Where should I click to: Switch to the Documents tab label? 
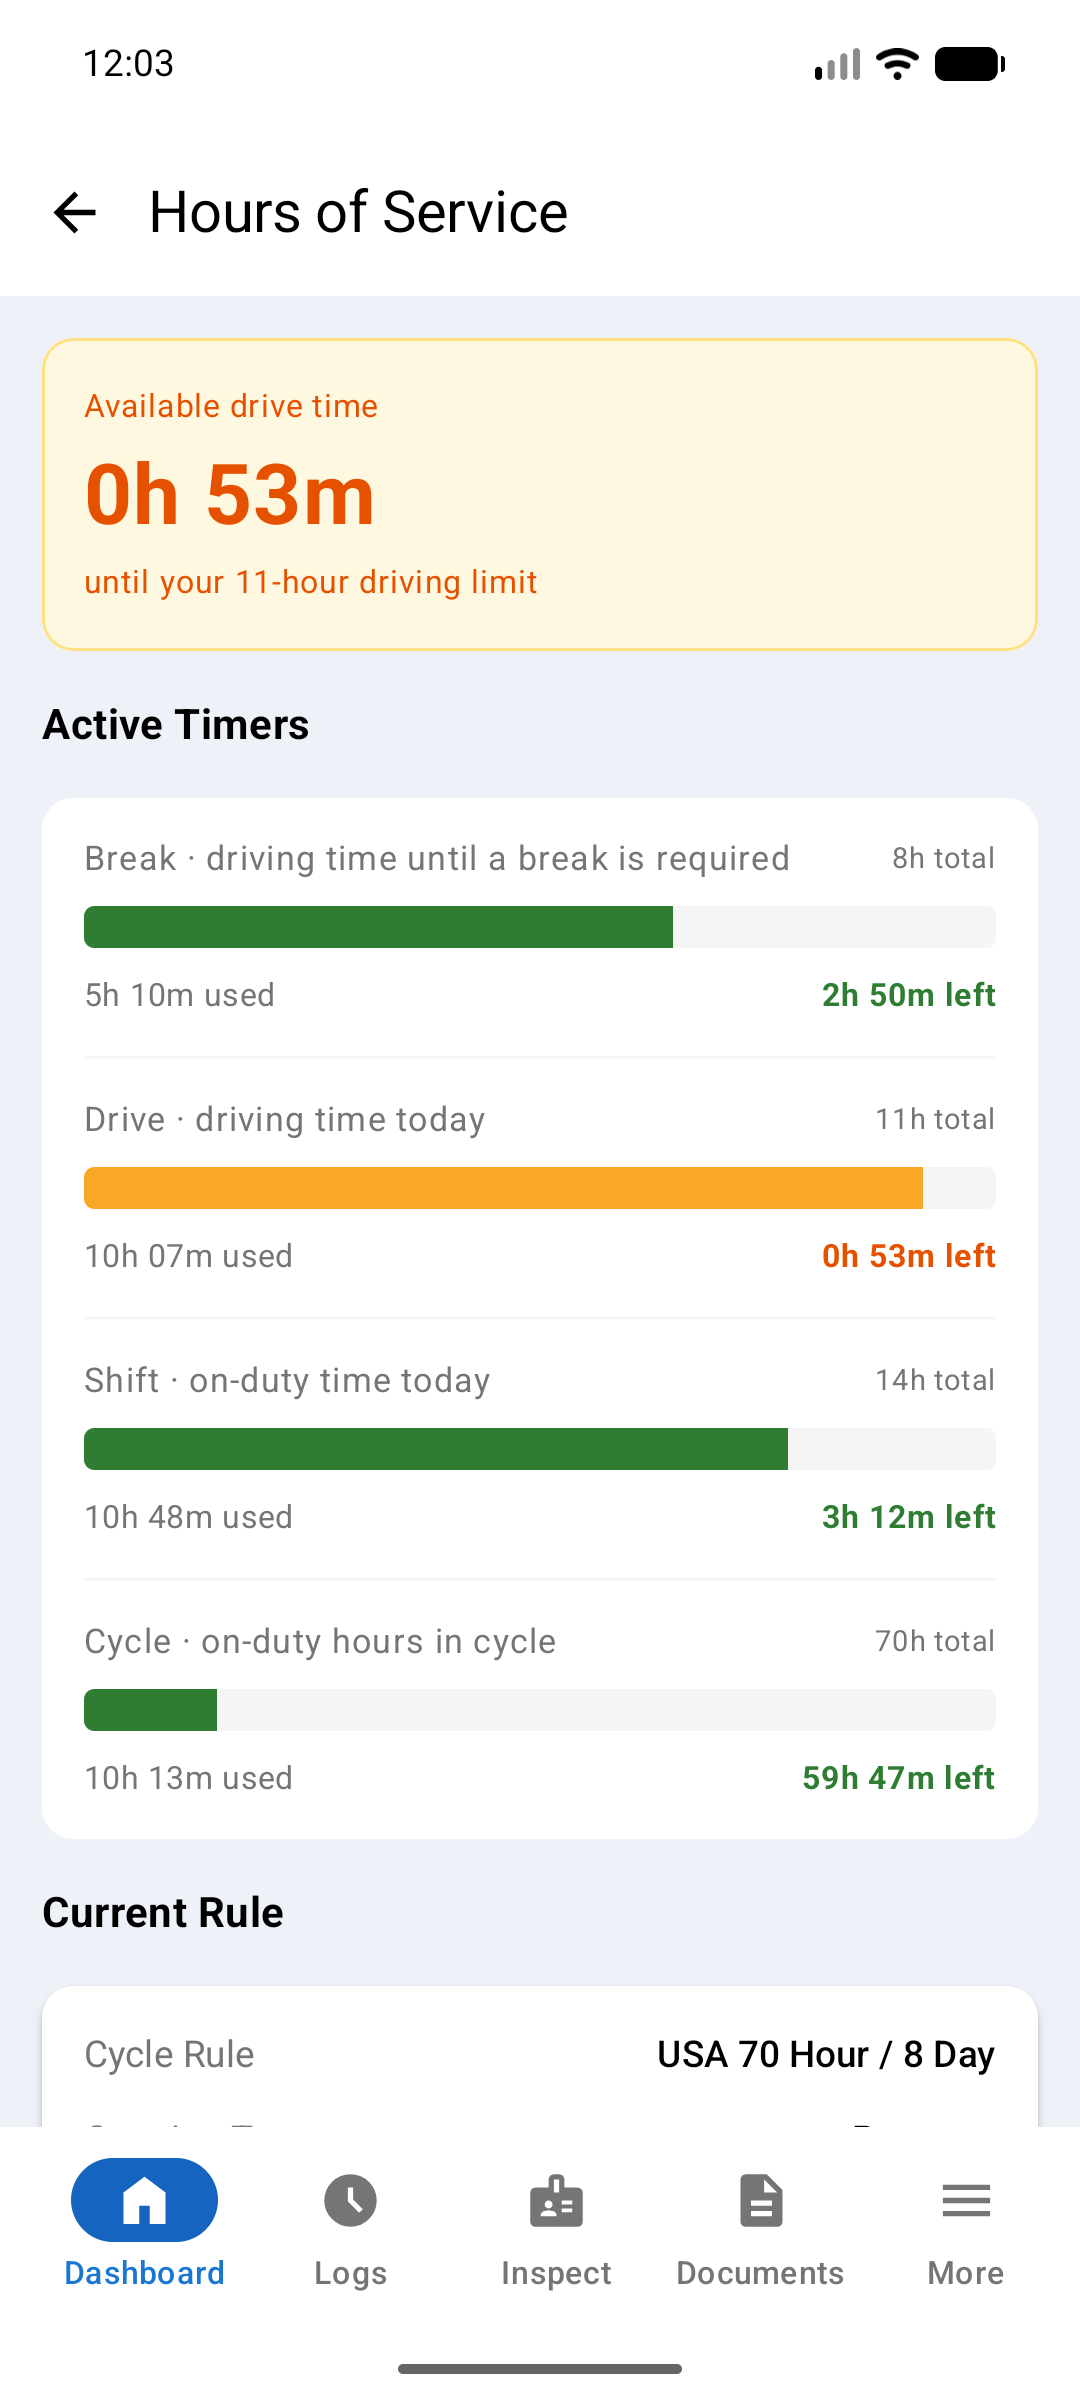click(x=760, y=2273)
